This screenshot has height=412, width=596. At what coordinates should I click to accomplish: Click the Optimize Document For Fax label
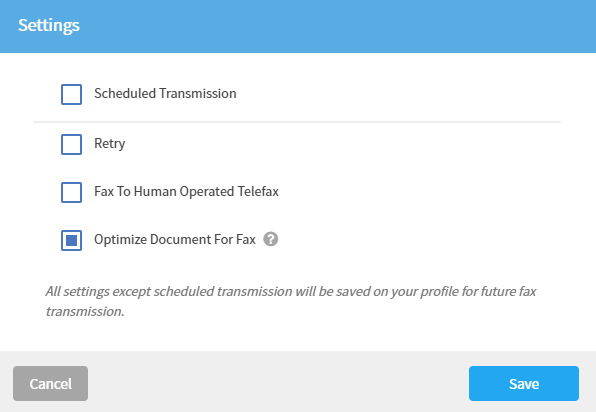[x=175, y=239]
